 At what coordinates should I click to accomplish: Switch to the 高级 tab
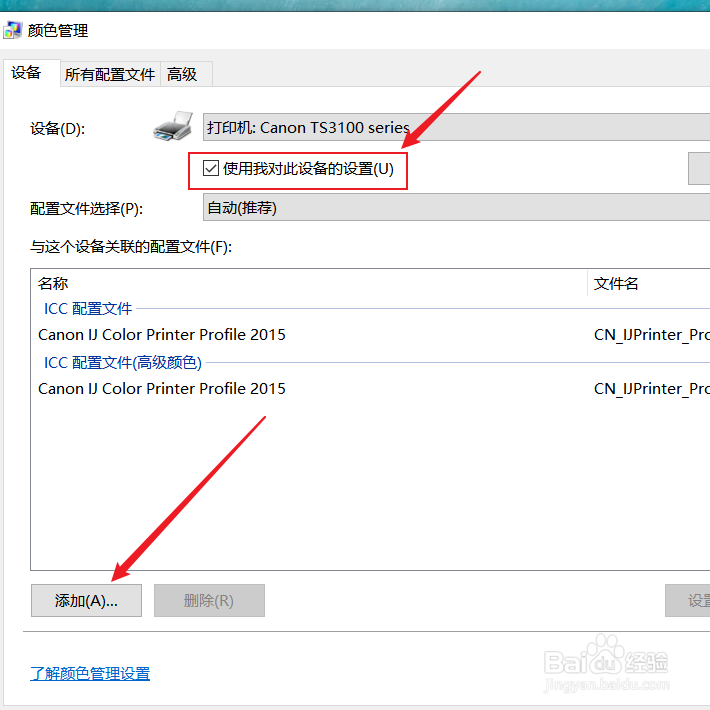(186, 74)
